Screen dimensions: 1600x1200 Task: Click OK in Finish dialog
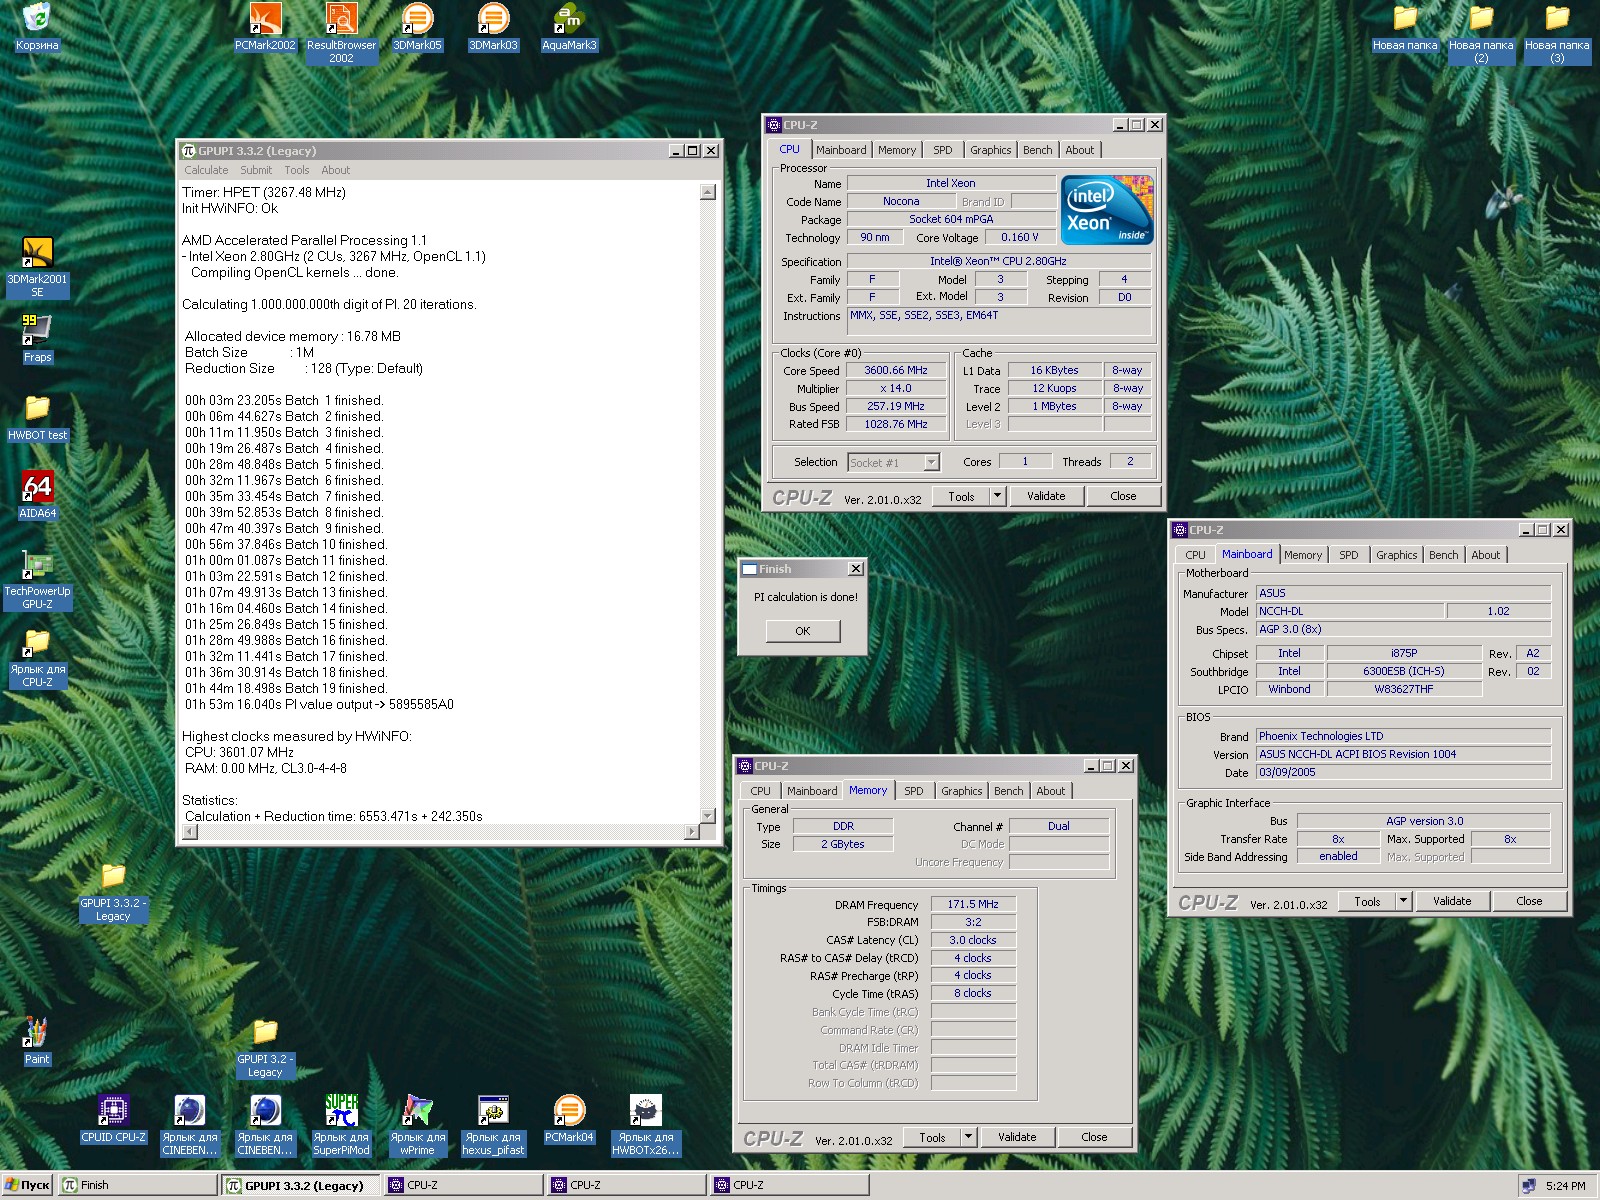click(x=803, y=631)
